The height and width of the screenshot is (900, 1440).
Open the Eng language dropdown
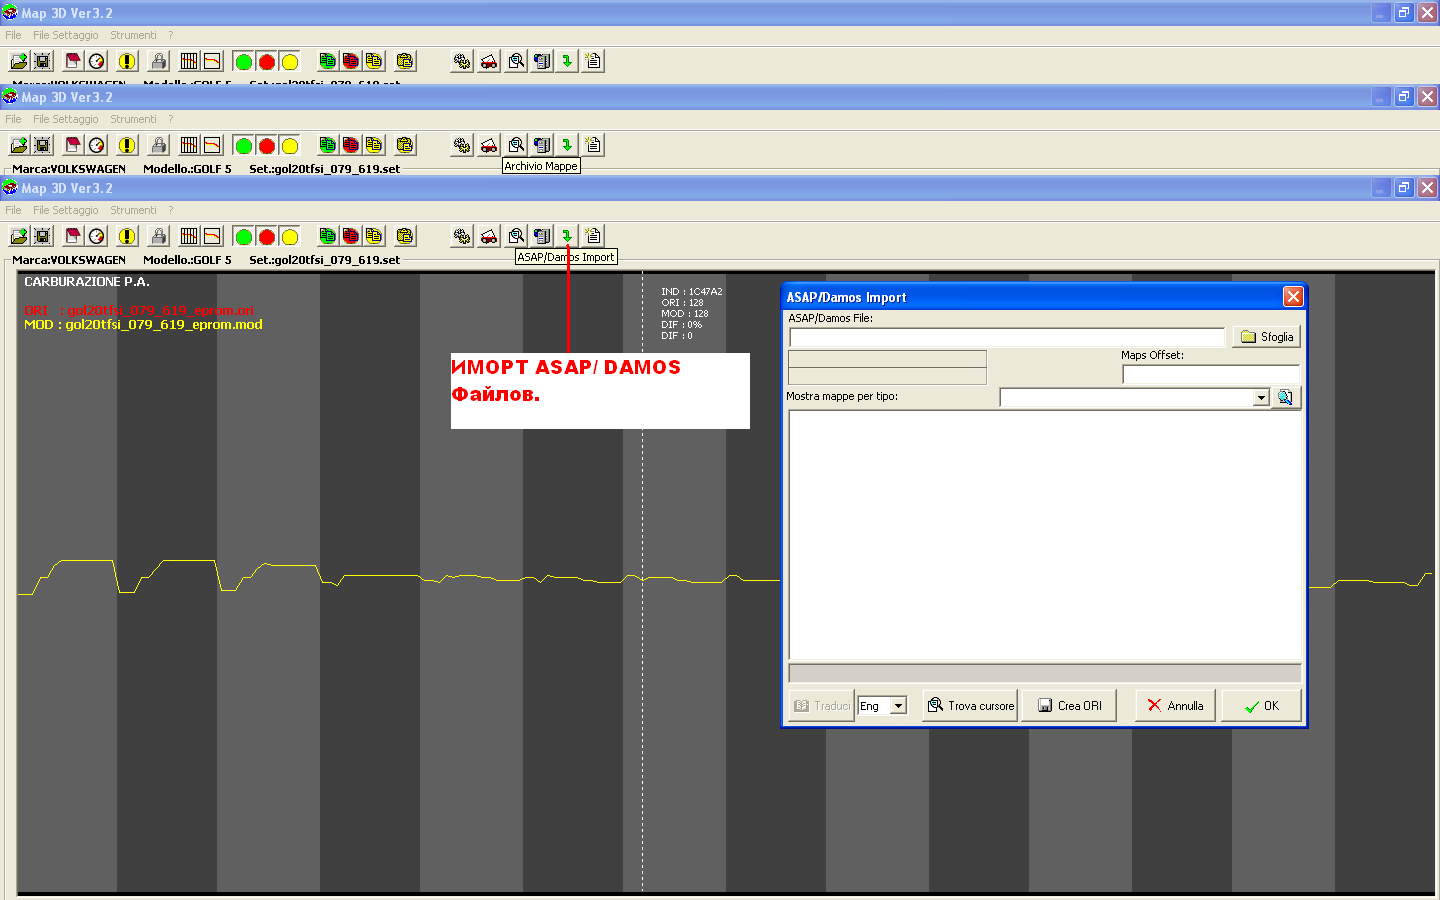click(x=898, y=706)
